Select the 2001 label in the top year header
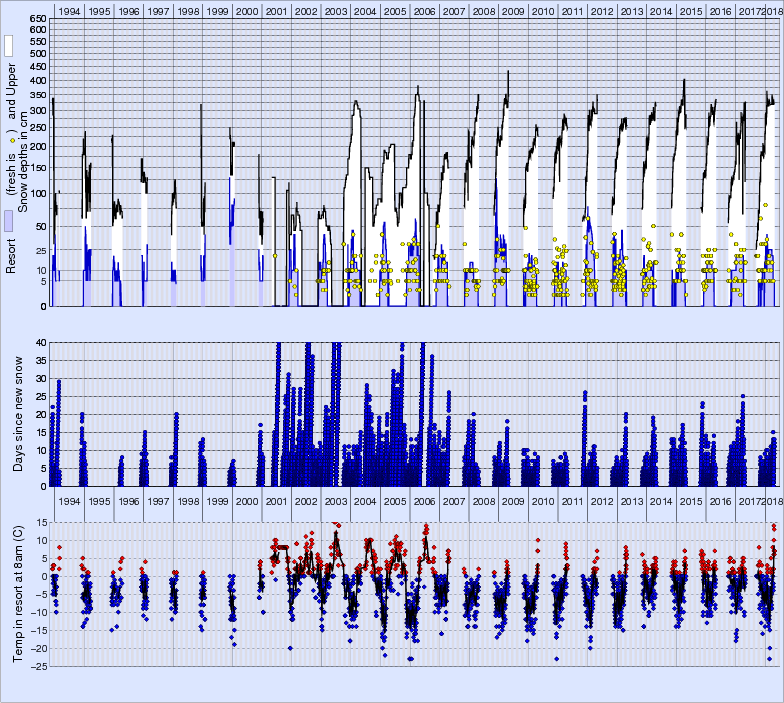 click(x=277, y=11)
